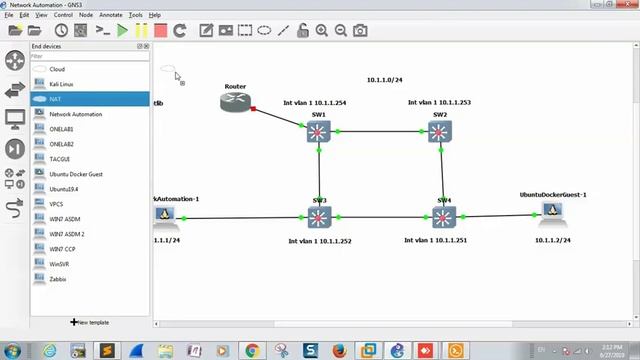The image size is (640, 360).
Task: Select Ubuntu19.4 device template
Action: [x=90, y=189]
